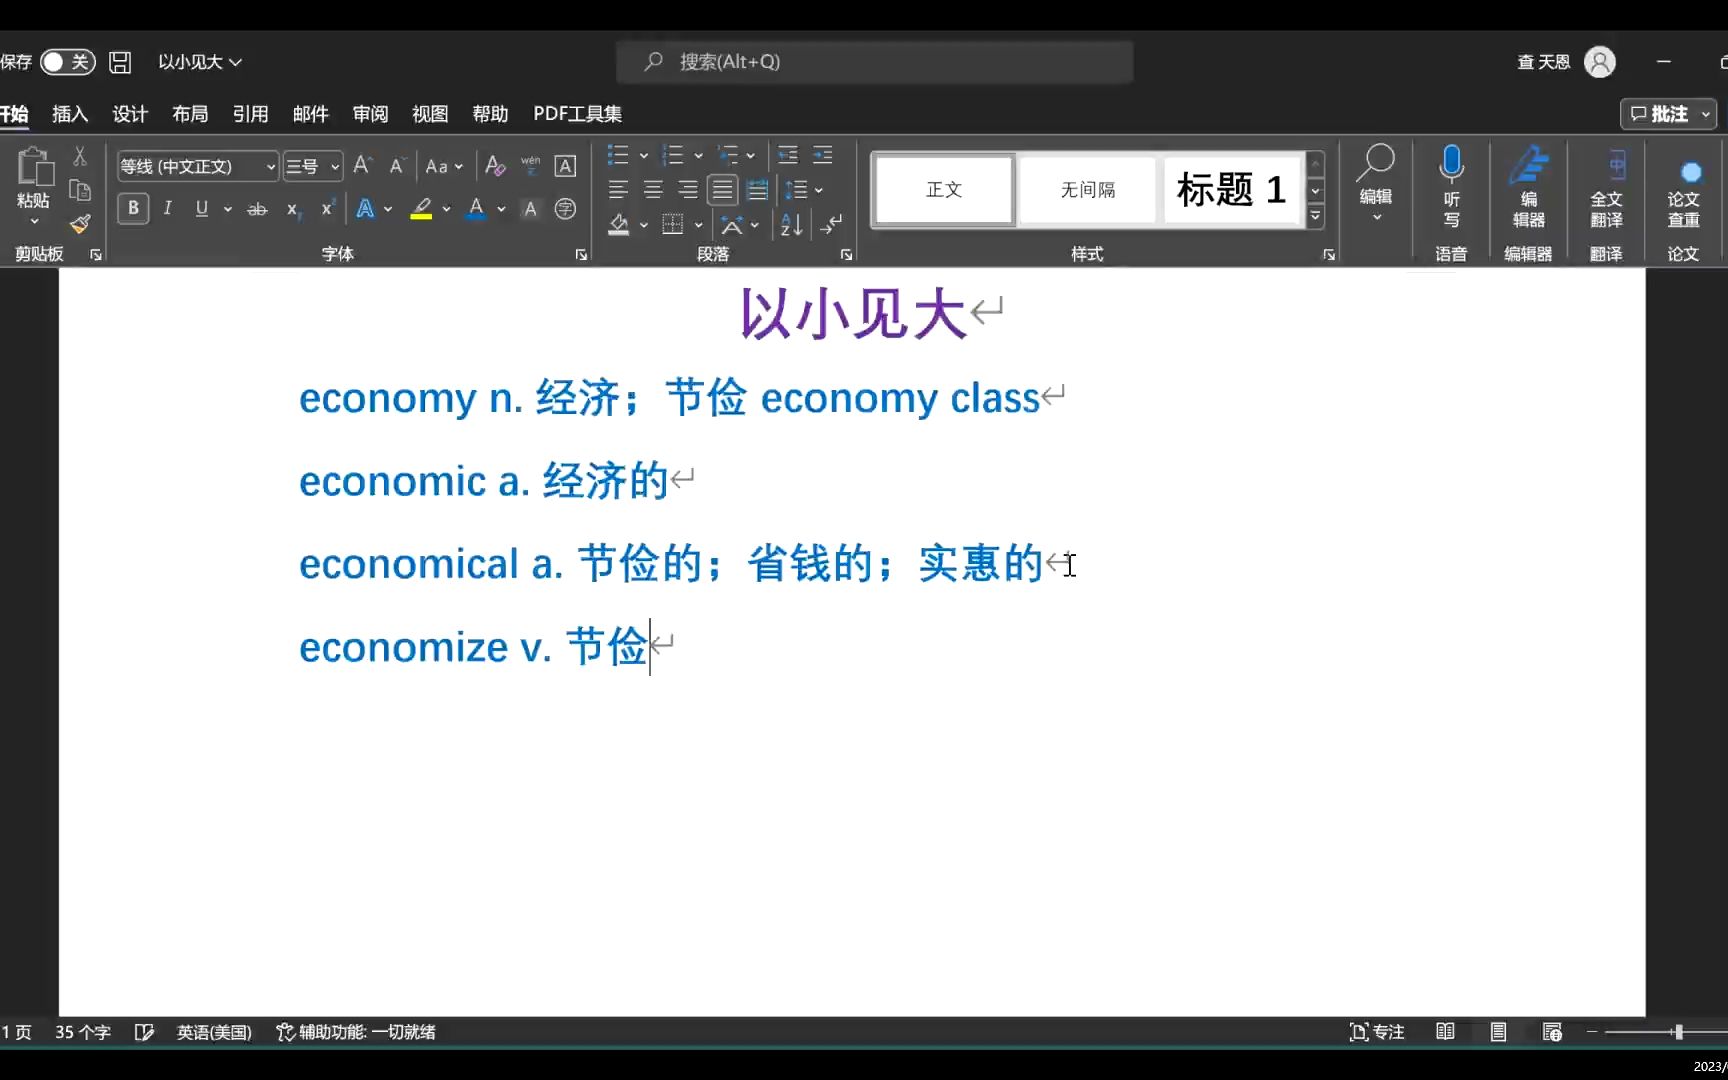Image resolution: width=1728 pixels, height=1080 pixels.
Task: Decrease font size with A down icon
Action: (397, 165)
